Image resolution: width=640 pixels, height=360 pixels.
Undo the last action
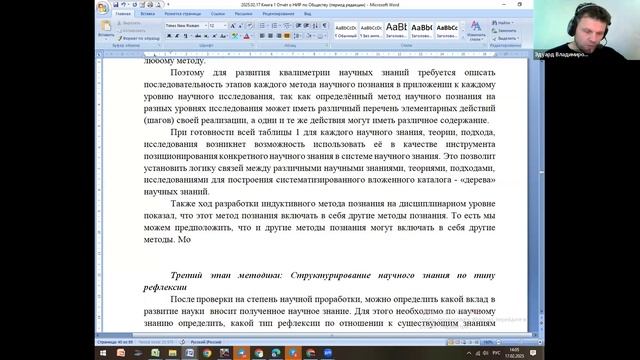123,4
